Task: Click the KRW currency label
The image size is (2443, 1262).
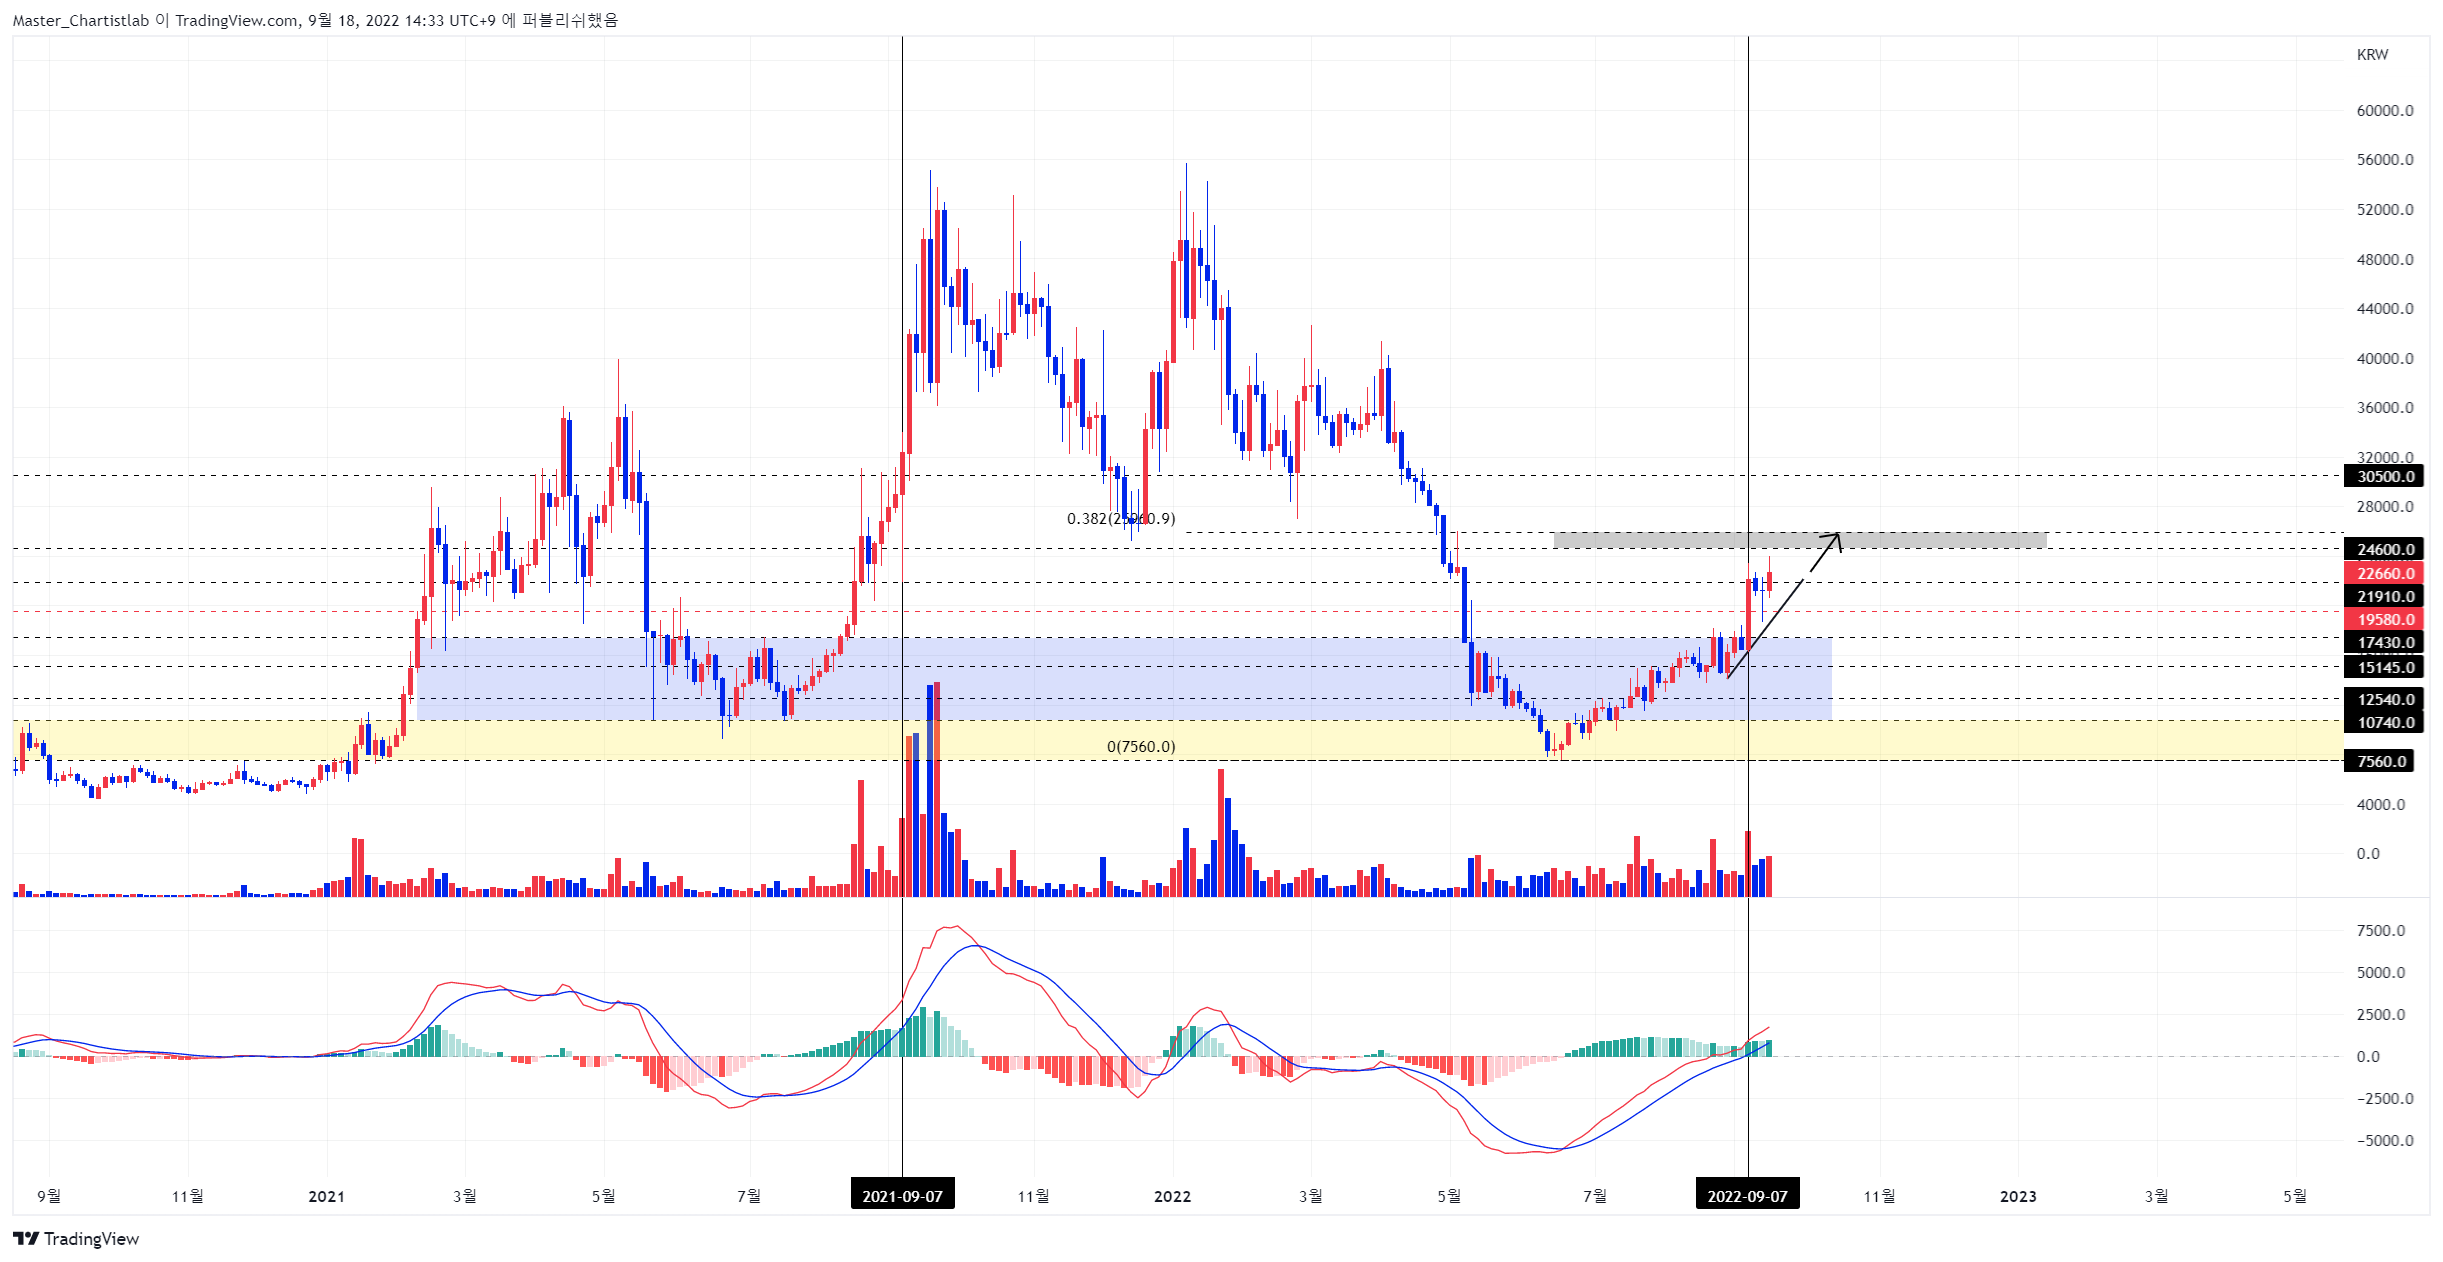Action: (x=2372, y=55)
